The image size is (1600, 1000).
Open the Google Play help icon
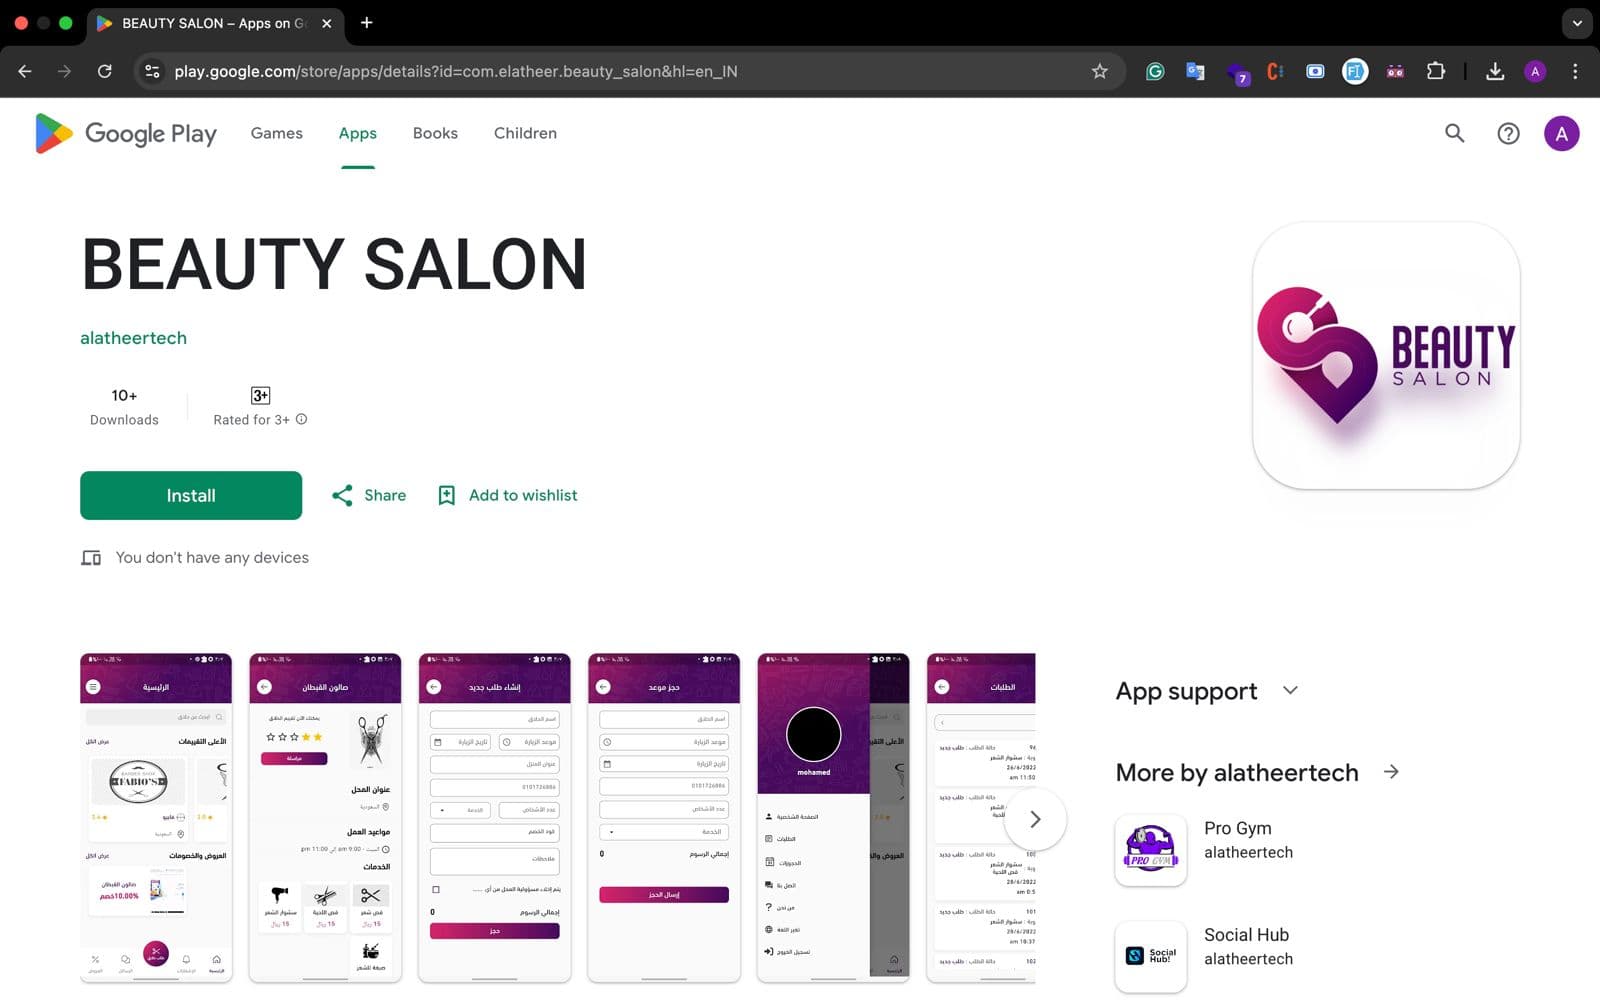click(x=1508, y=133)
